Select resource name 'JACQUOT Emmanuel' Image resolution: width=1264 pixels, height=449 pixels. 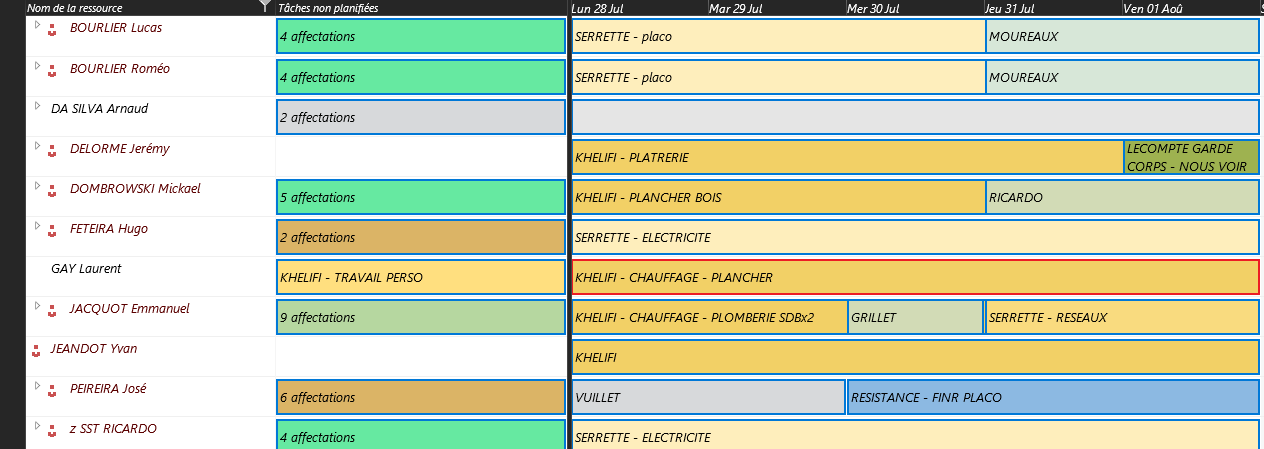pyautogui.click(x=130, y=308)
